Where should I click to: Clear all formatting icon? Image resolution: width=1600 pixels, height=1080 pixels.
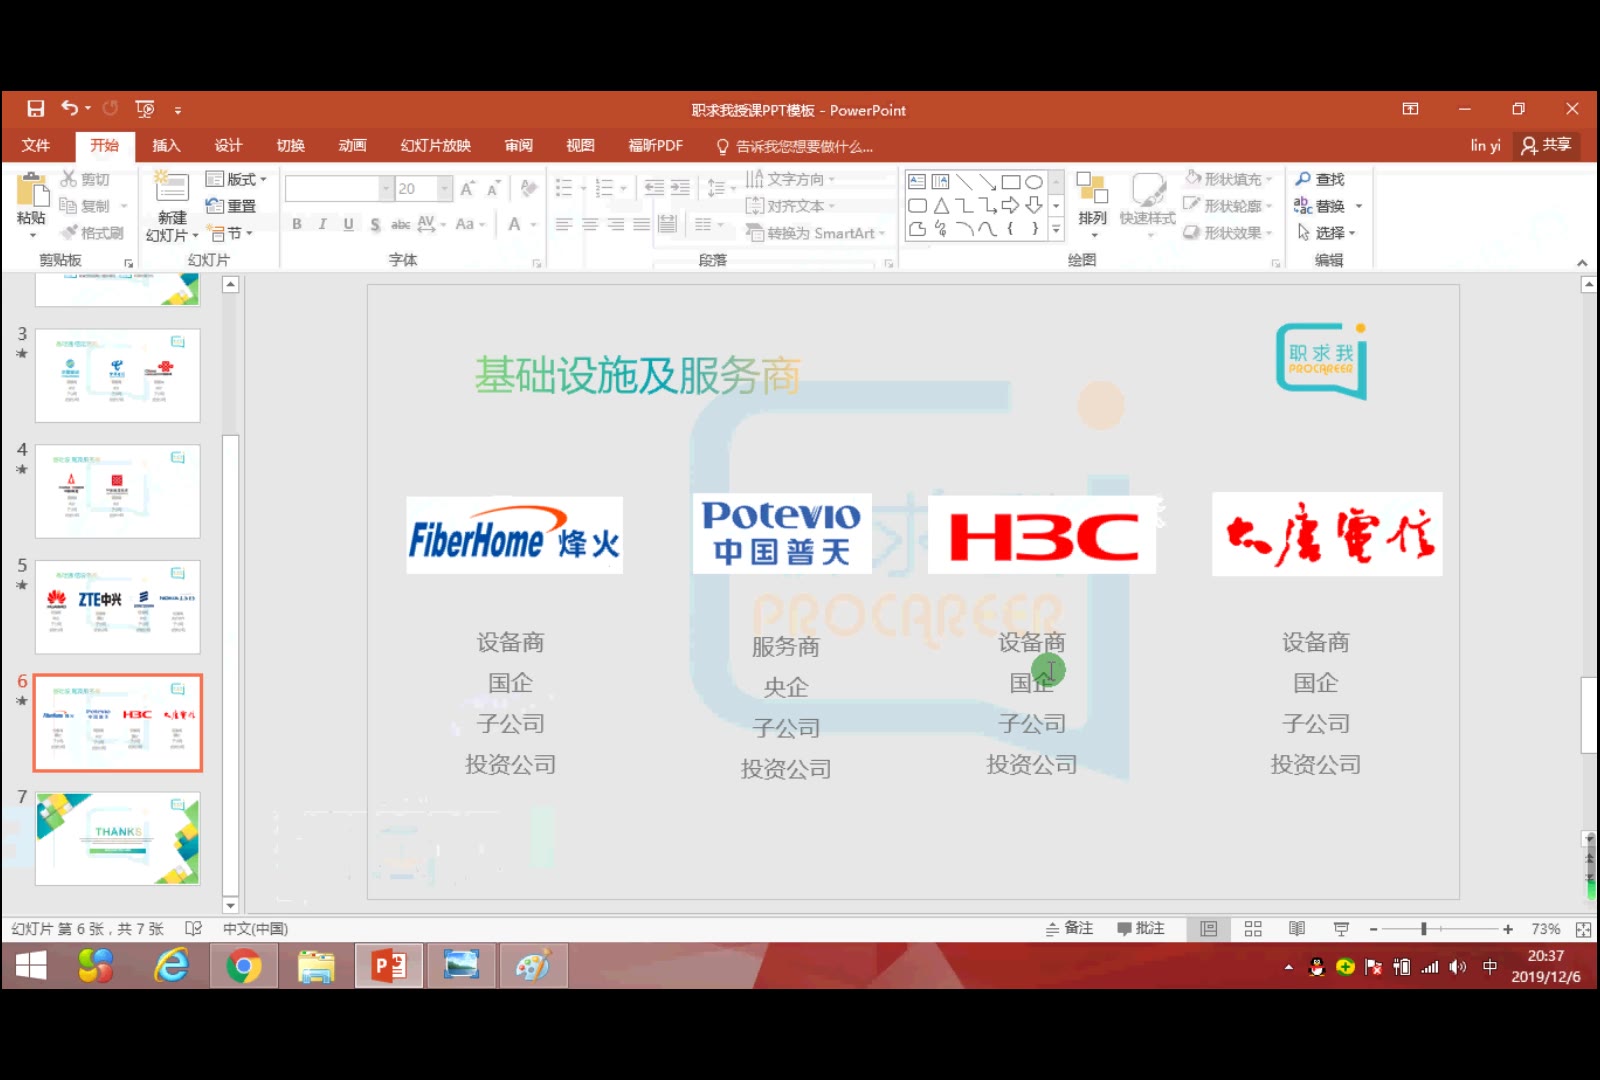[x=529, y=188]
